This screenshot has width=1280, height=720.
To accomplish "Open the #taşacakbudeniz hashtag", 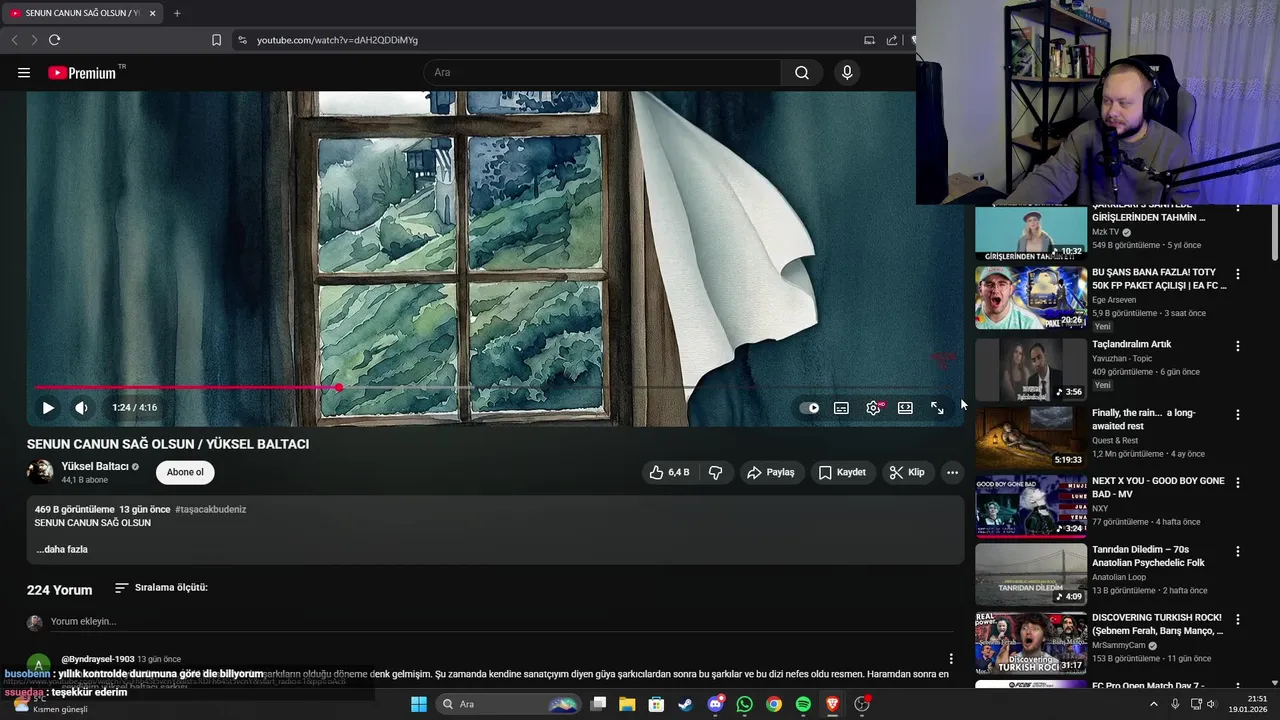I will 210,509.
